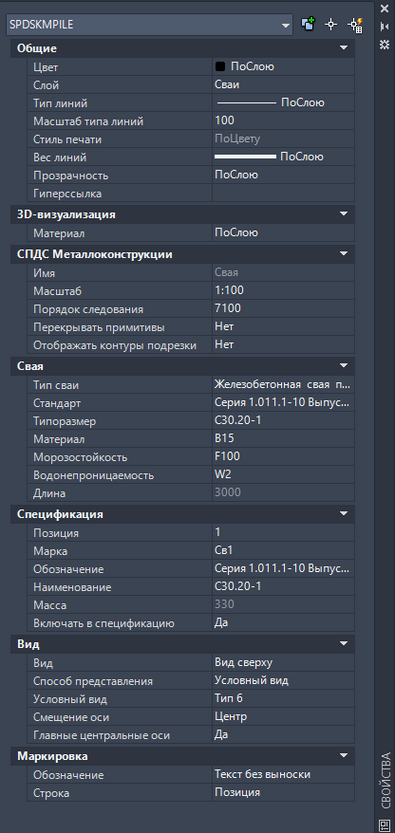Open the Тип линий ПоСлою value
The height and width of the screenshot is (833, 395).
(283, 103)
